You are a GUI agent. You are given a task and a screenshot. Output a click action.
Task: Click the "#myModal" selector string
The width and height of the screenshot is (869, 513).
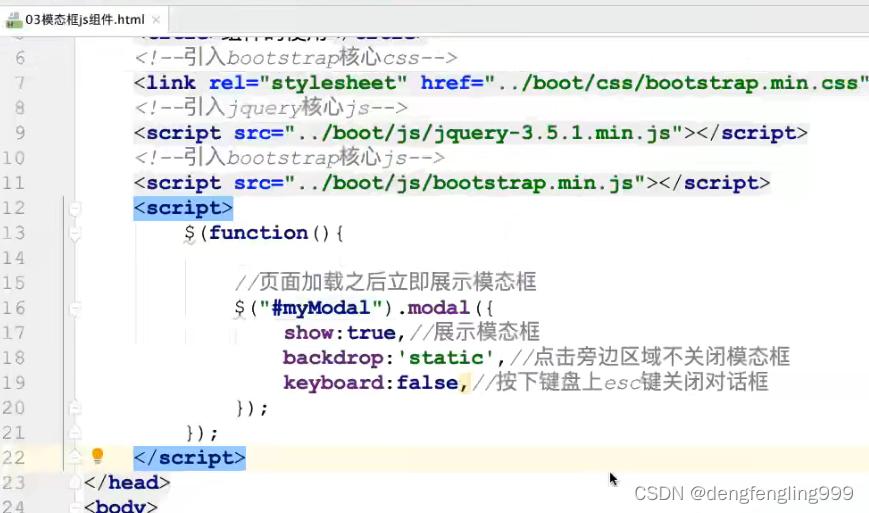[321, 308]
